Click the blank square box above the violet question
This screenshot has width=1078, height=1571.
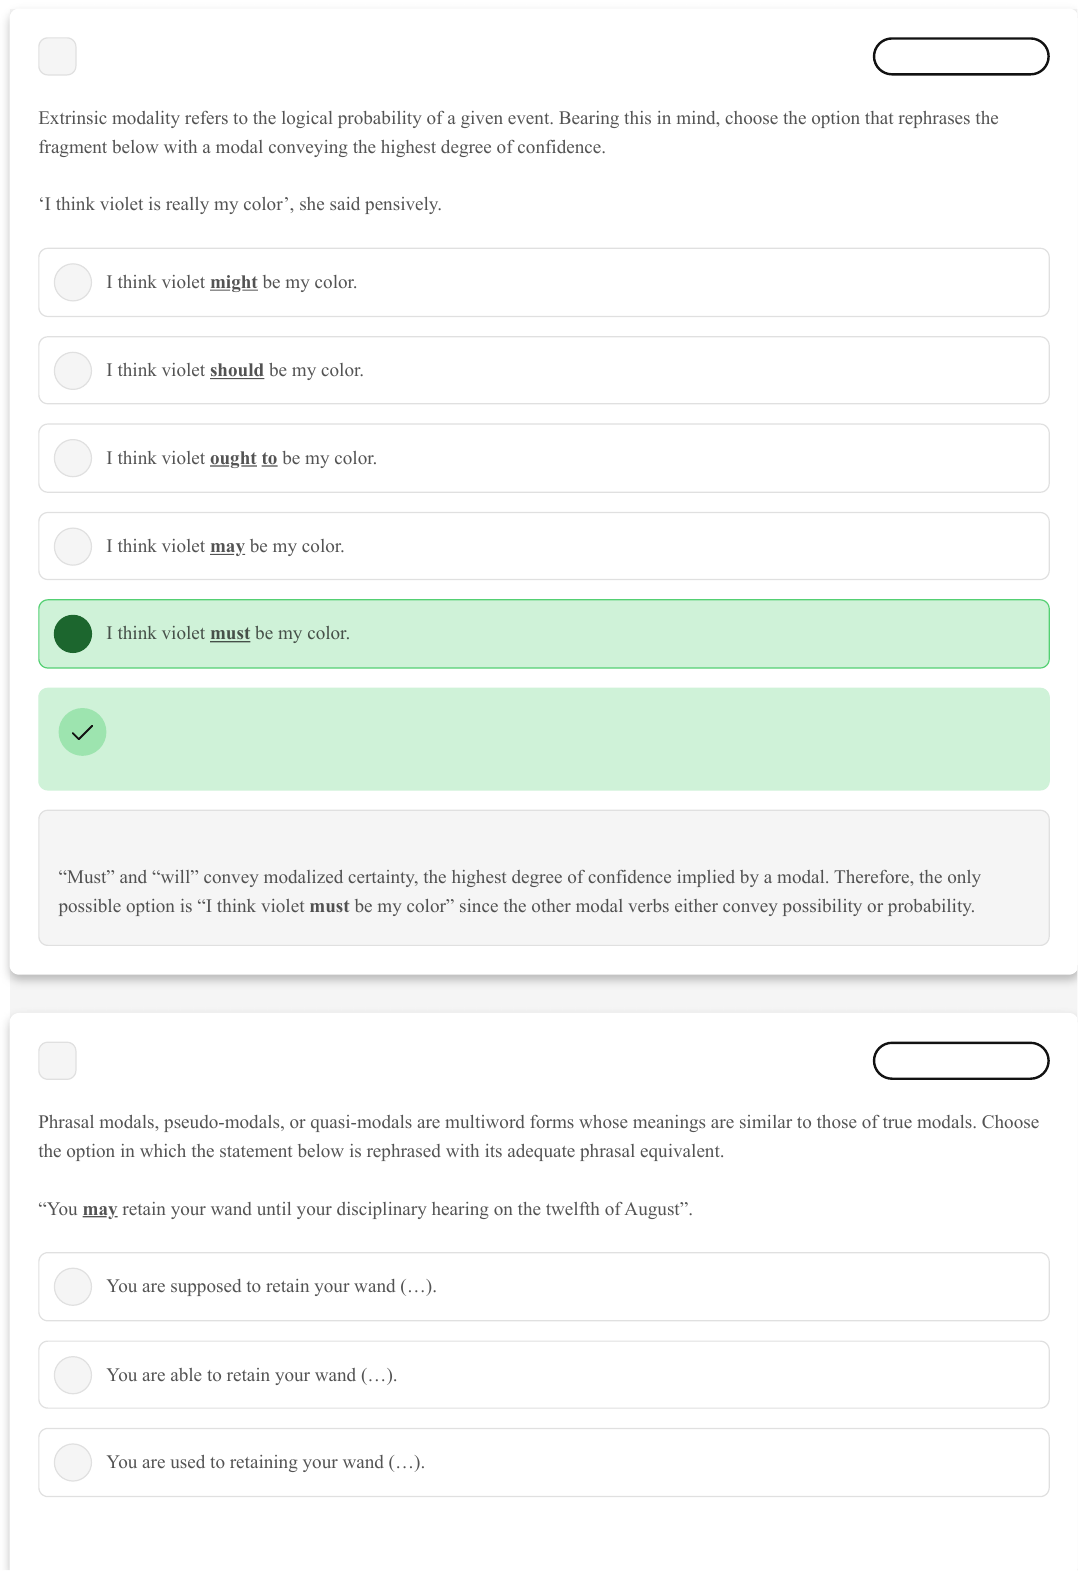point(57,57)
